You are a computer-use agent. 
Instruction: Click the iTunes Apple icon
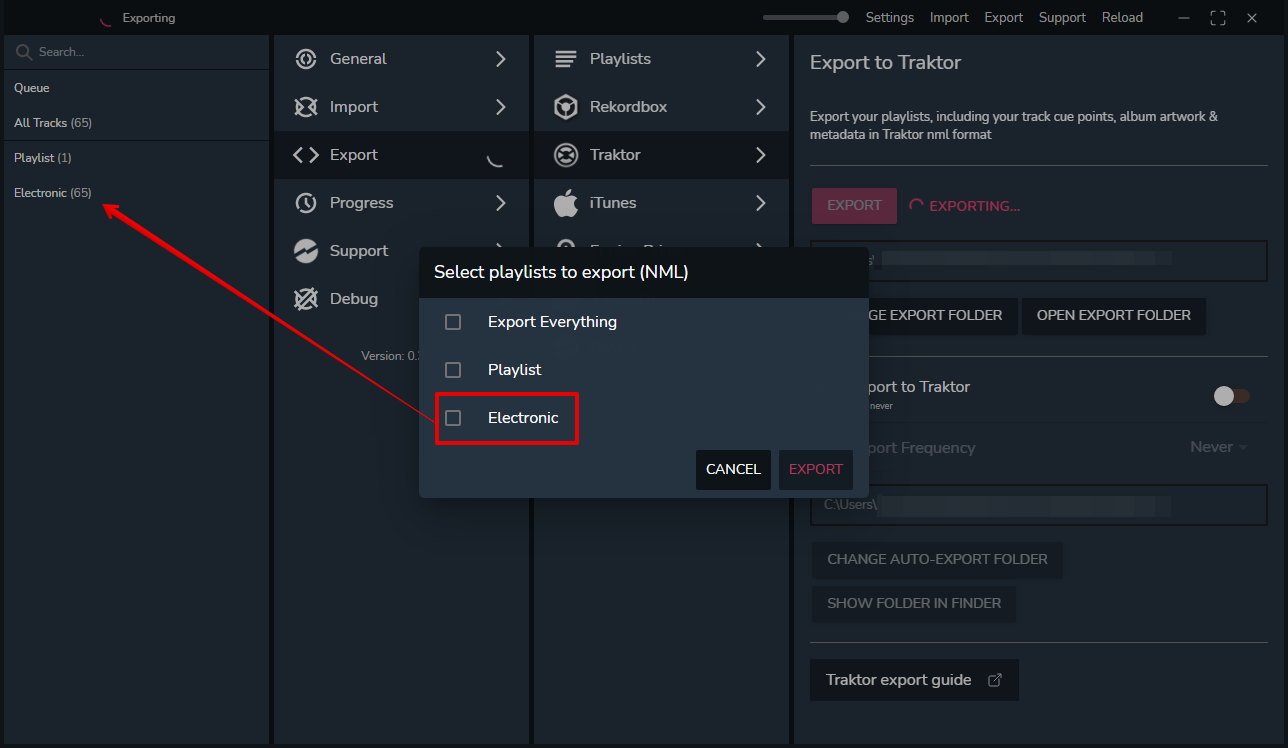(x=566, y=203)
